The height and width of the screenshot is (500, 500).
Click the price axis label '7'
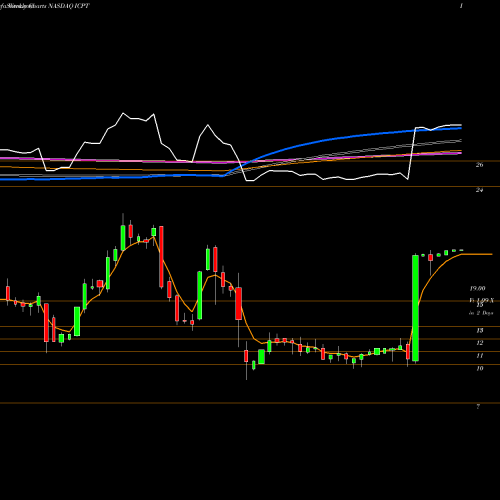478,407
